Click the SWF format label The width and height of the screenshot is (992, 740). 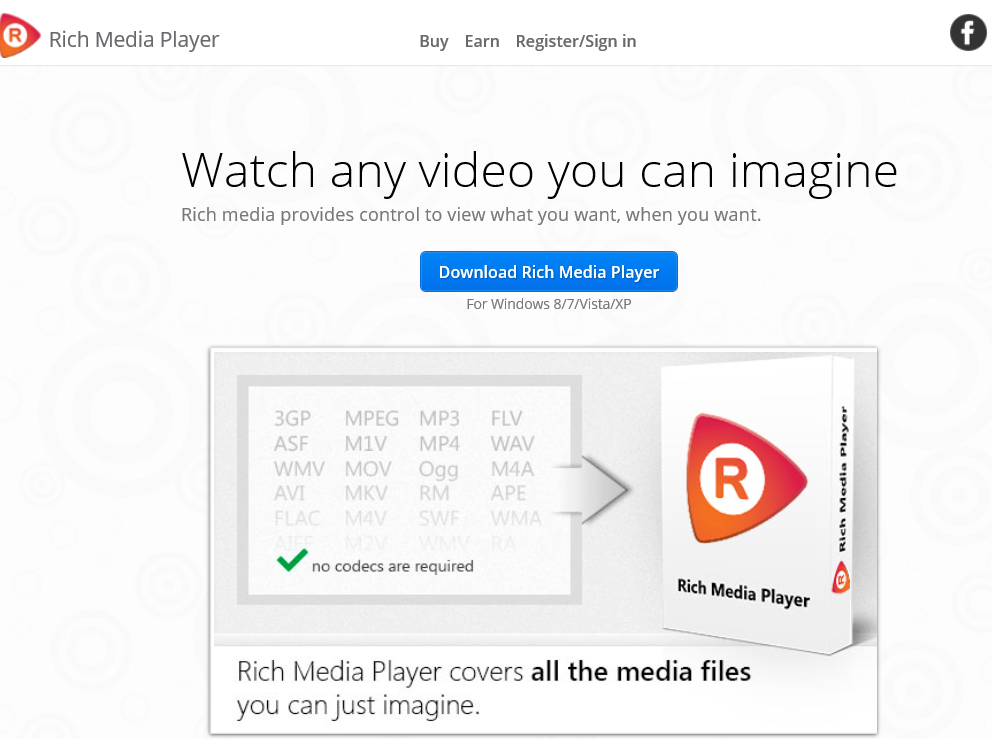coord(438,519)
